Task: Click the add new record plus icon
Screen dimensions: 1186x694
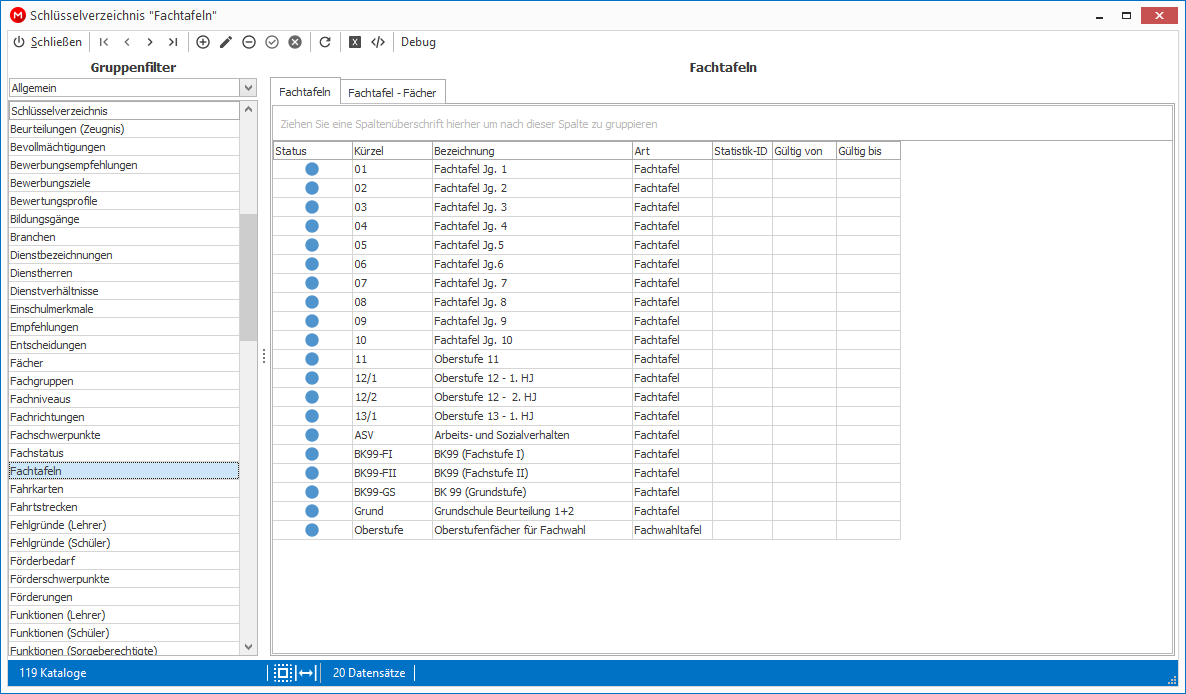Action: click(203, 42)
